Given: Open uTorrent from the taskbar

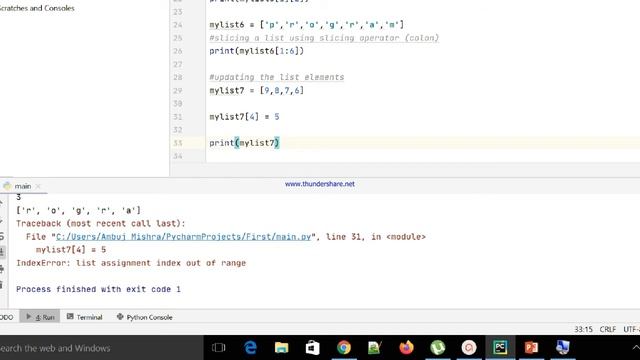Looking at the screenshot, I should click(438, 347).
